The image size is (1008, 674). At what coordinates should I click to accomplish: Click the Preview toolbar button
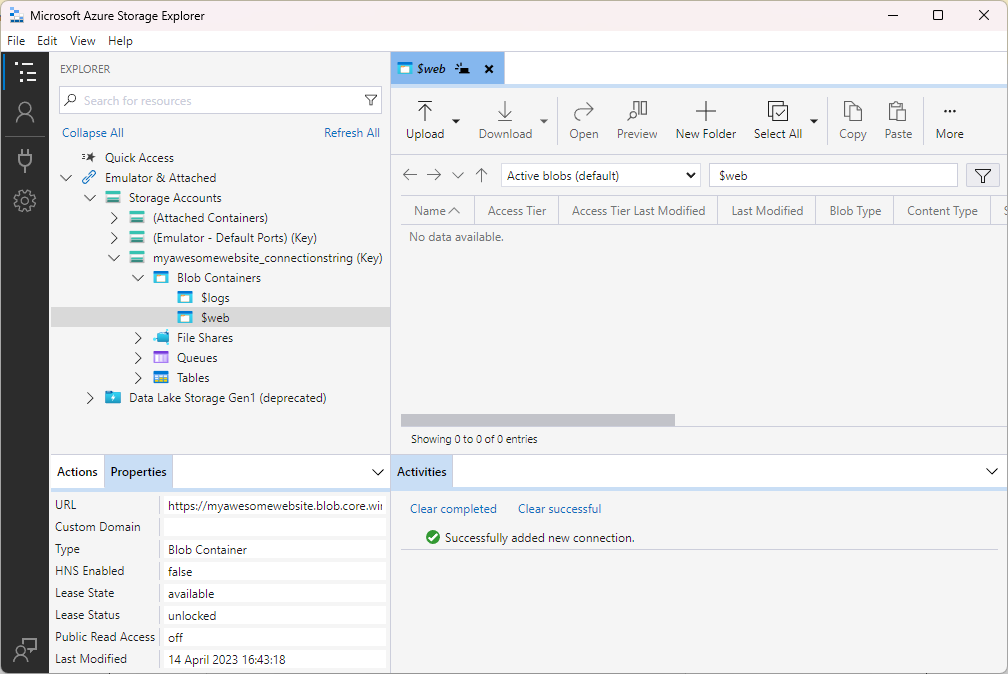click(637, 120)
